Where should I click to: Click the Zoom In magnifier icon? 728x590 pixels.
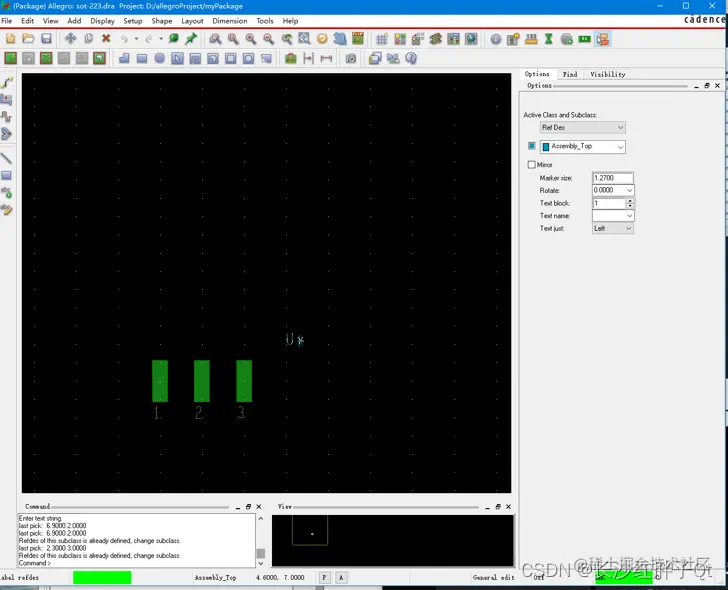pos(251,39)
